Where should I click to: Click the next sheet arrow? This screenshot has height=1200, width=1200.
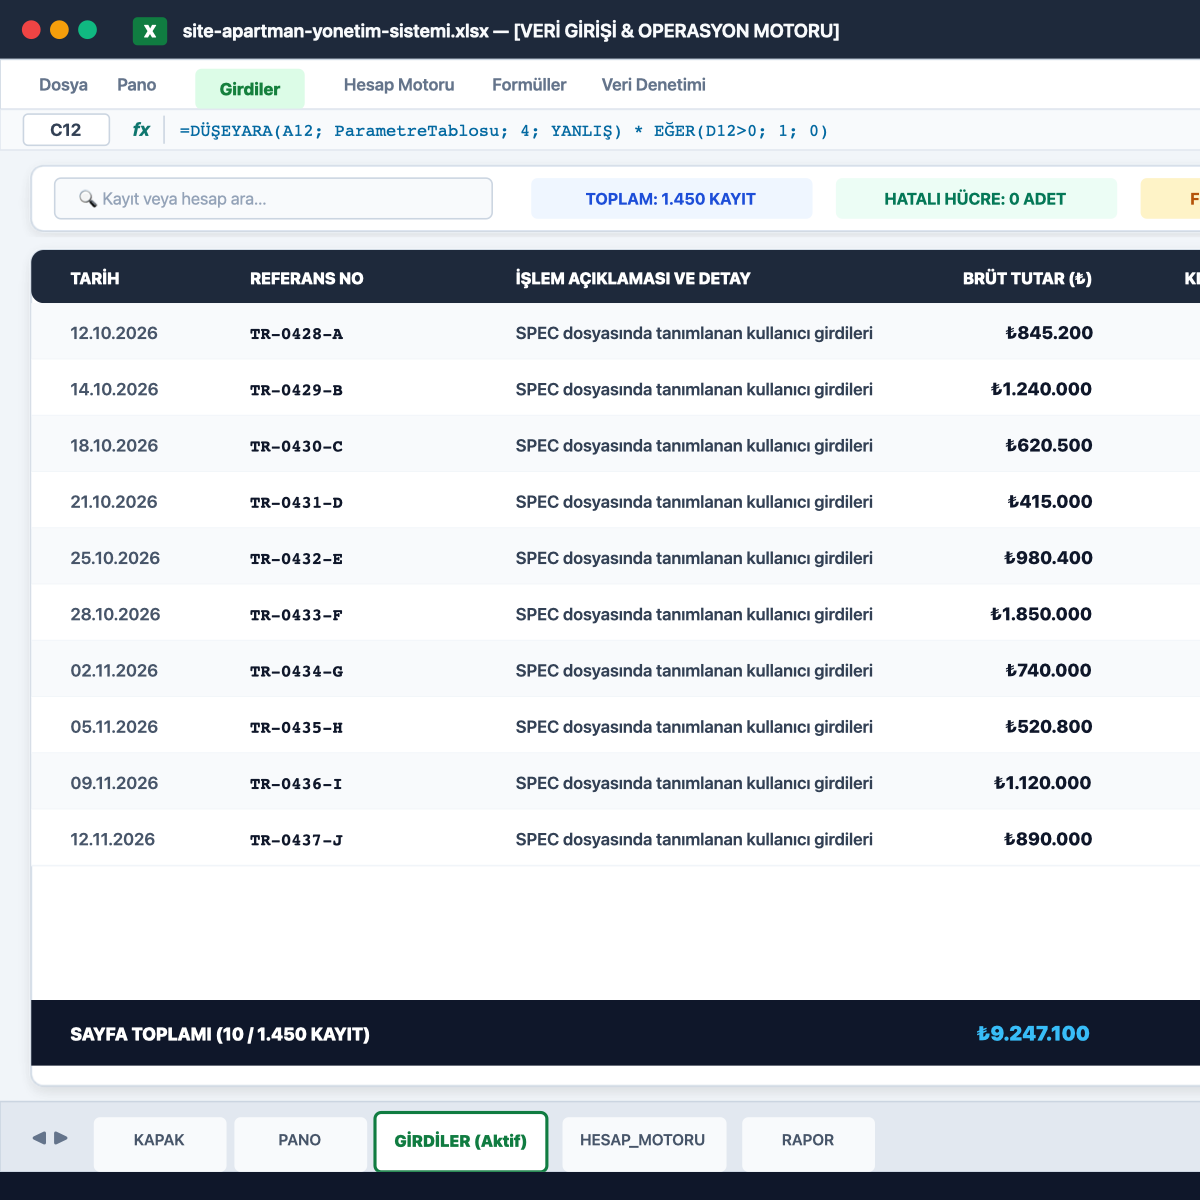click(x=61, y=1138)
